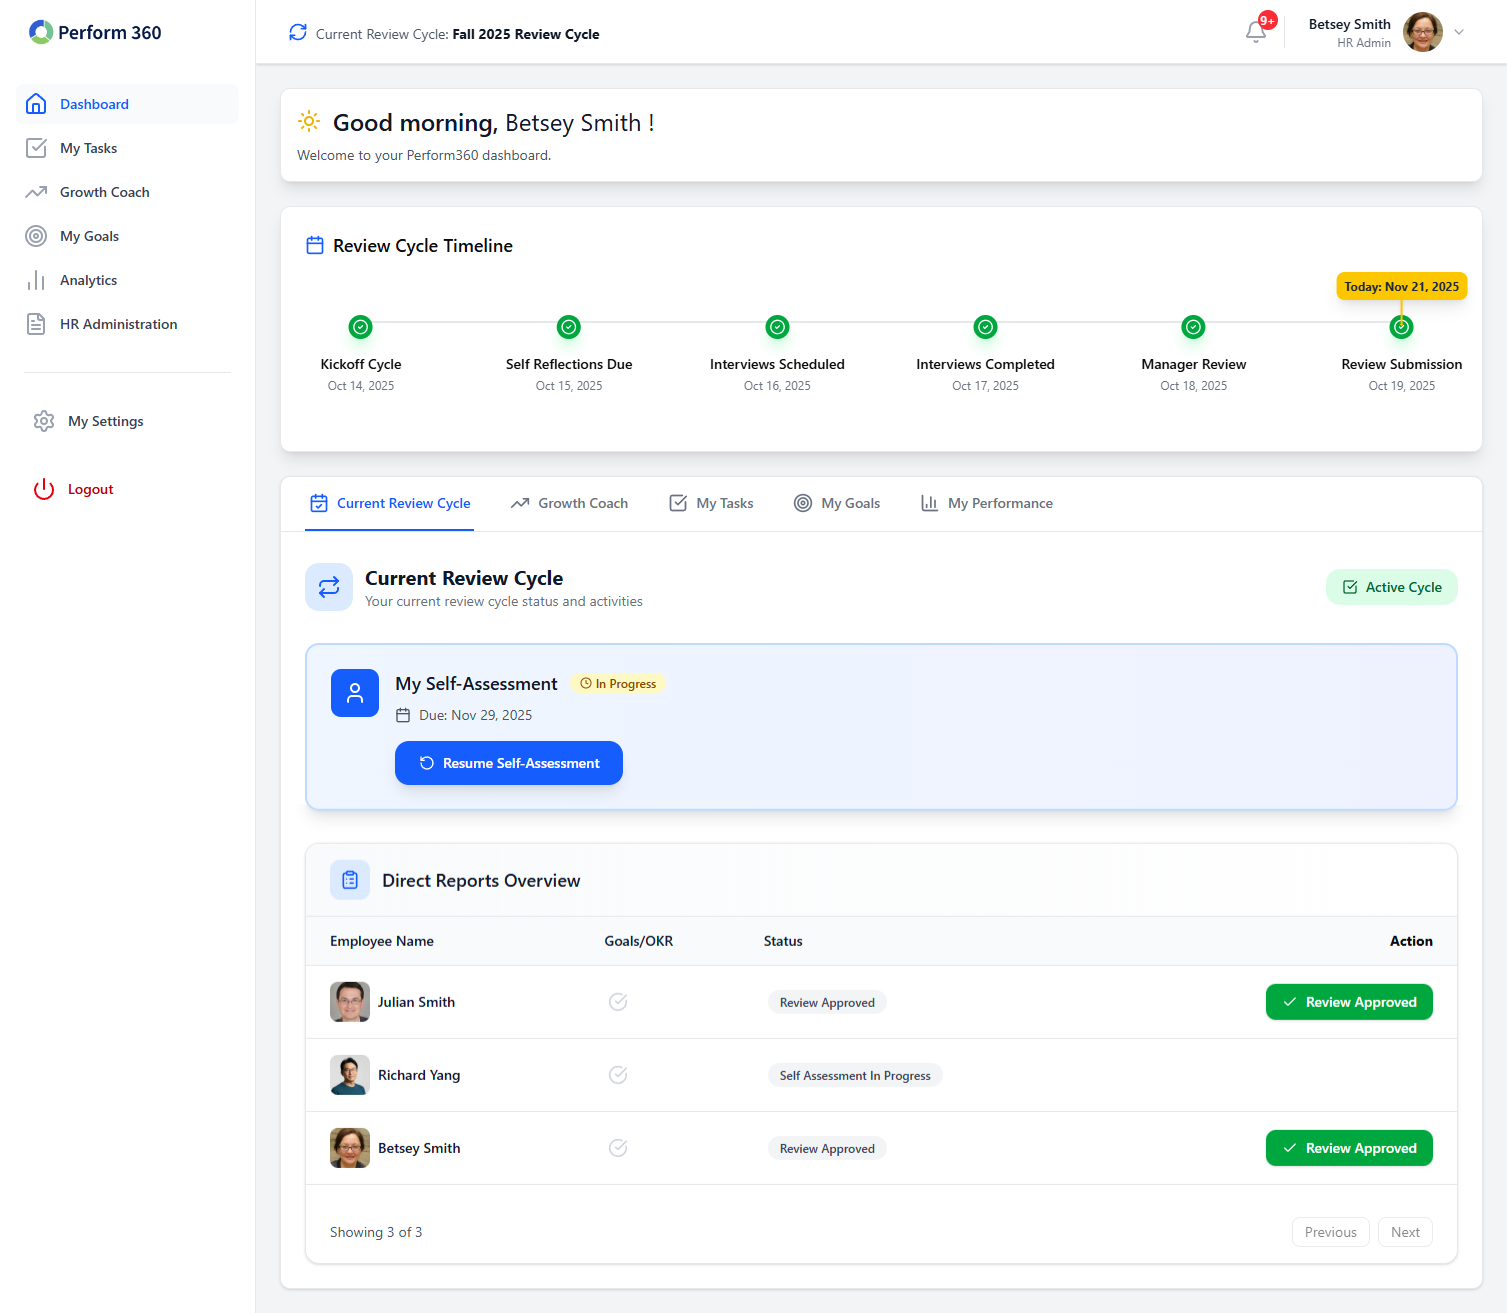
Task: Switch to the My Performance tab
Action: (987, 503)
